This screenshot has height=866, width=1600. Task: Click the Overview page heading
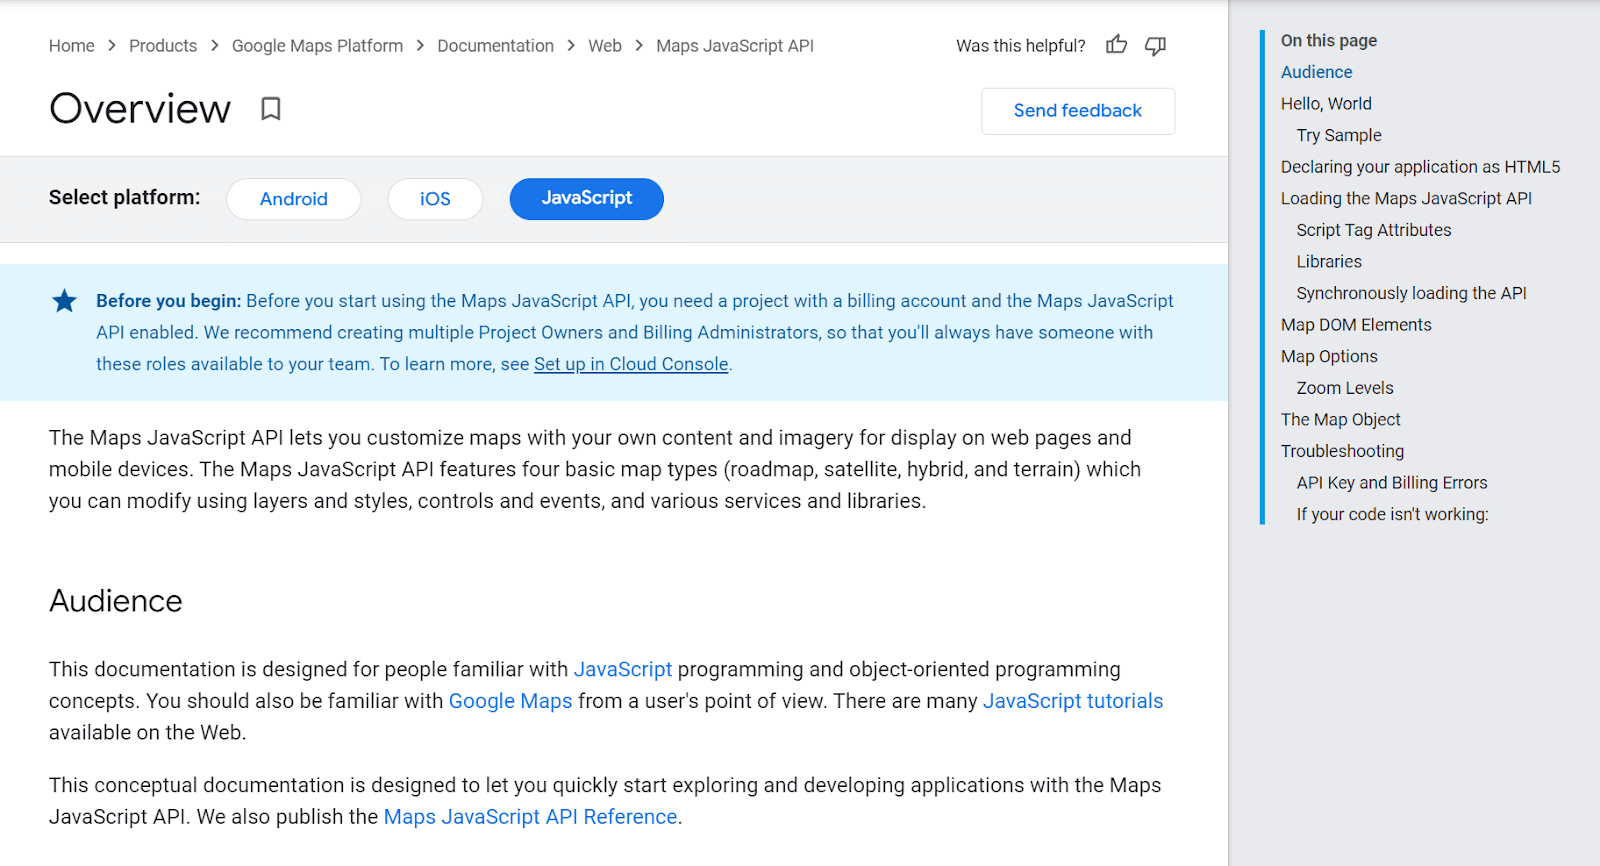[x=140, y=109]
